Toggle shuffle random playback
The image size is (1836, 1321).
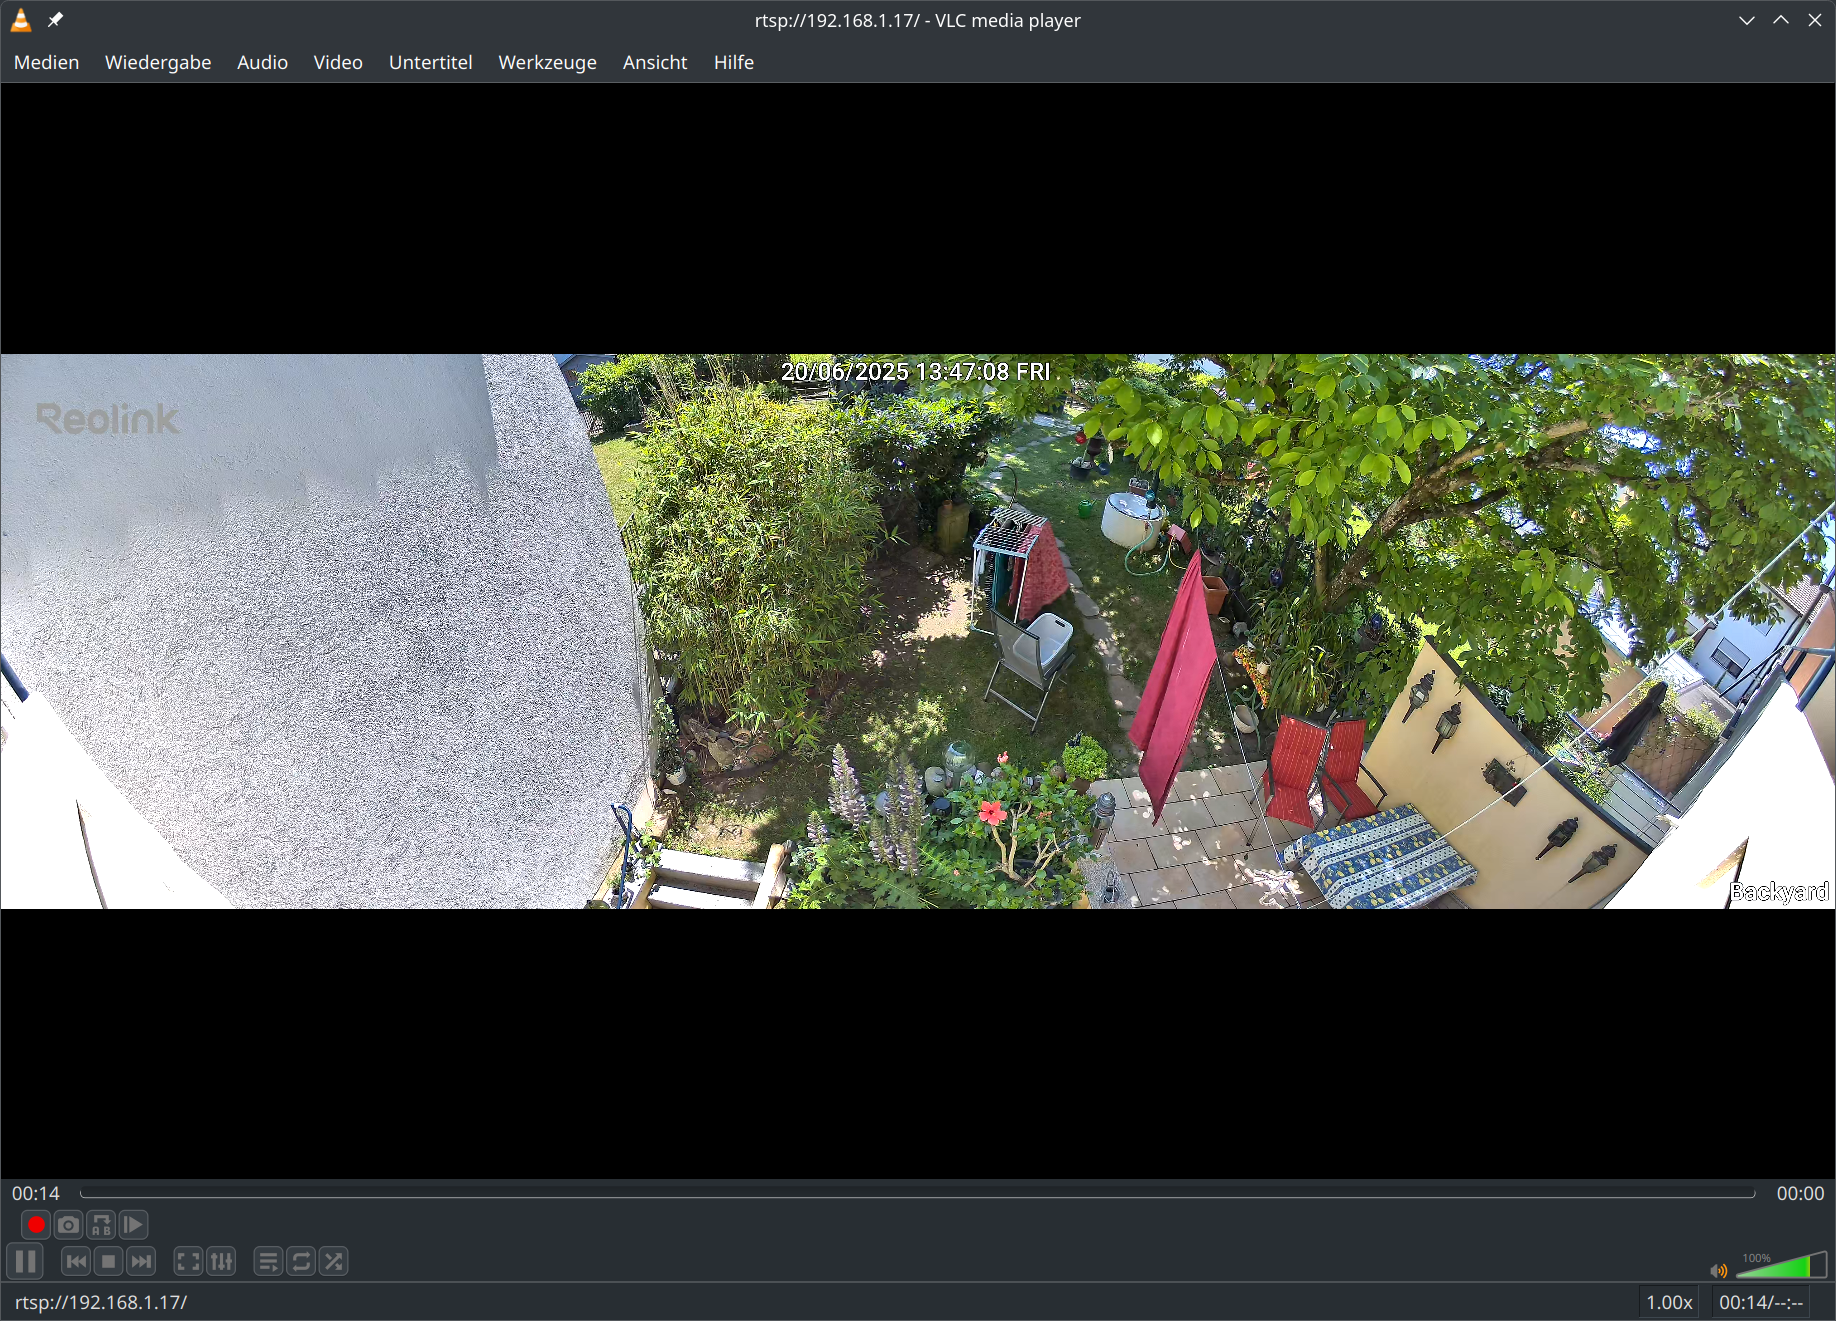click(334, 1262)
